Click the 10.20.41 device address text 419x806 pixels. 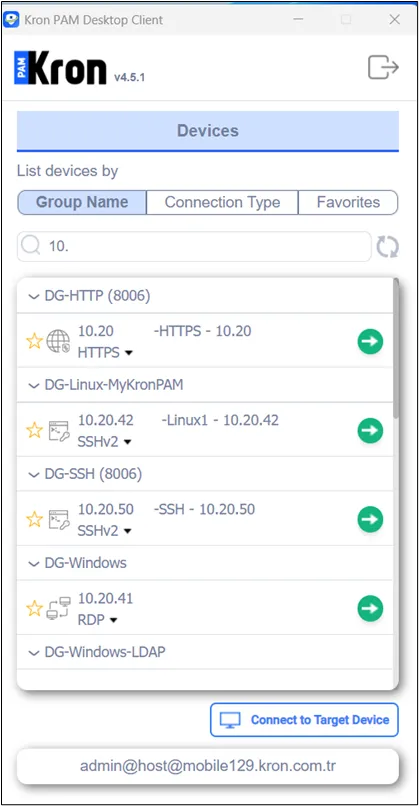[x=105, y=598]
